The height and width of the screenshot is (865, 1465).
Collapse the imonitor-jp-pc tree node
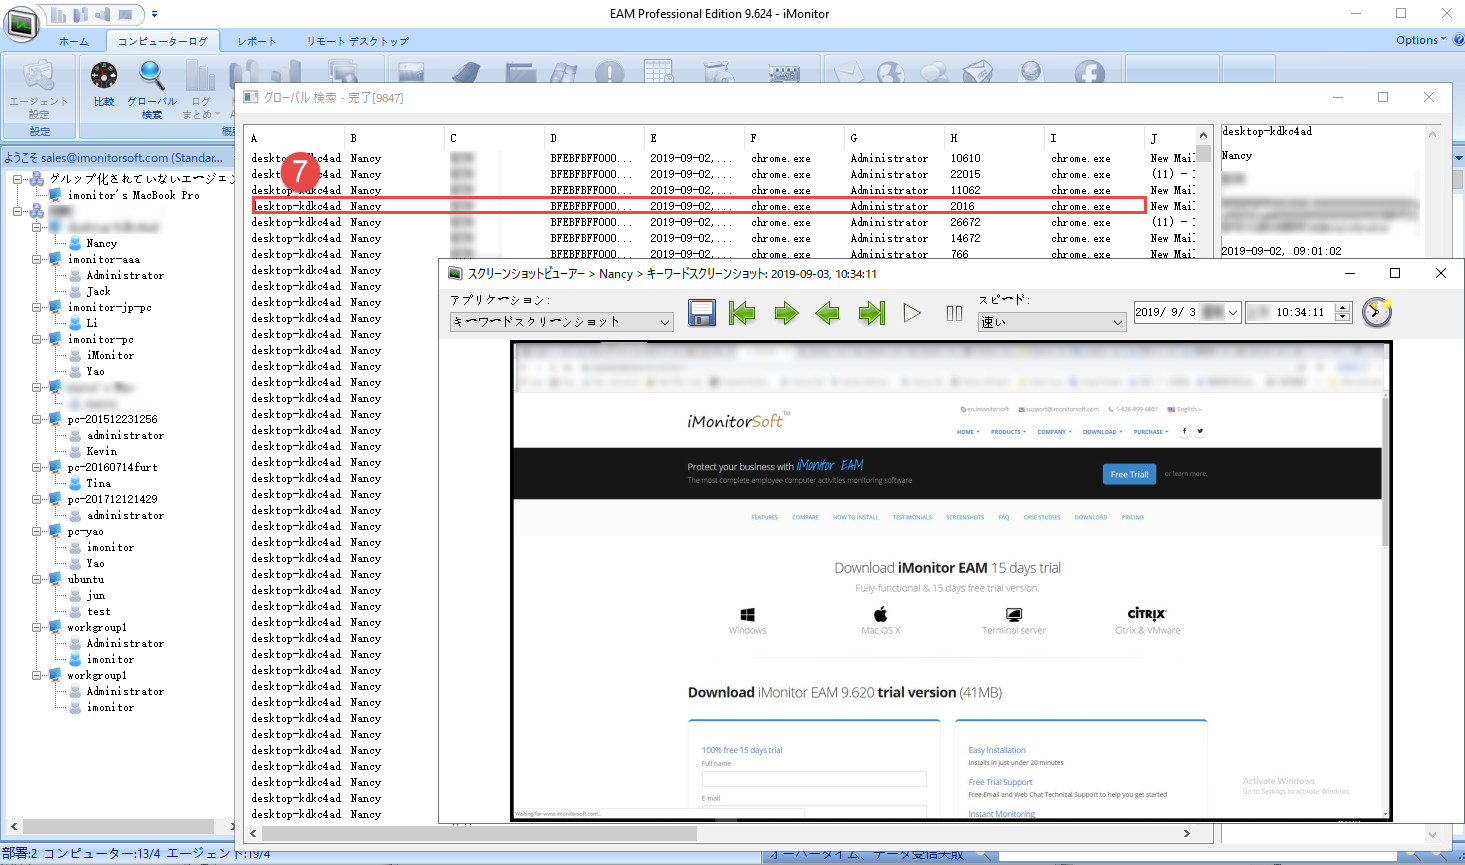37,307
